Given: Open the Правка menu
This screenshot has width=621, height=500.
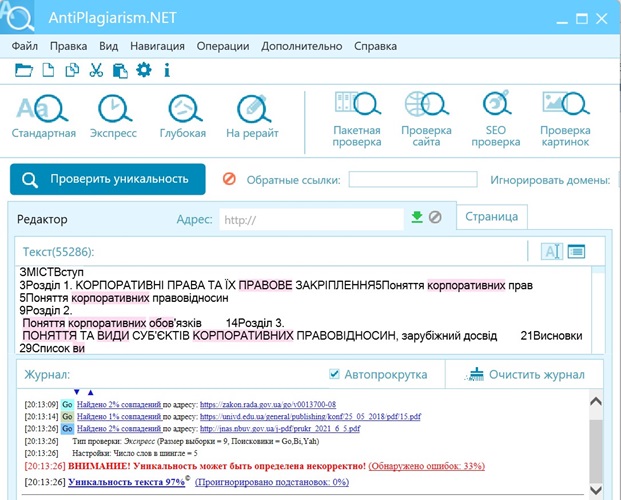Looking at the screenshot, I should click(69, 46).
